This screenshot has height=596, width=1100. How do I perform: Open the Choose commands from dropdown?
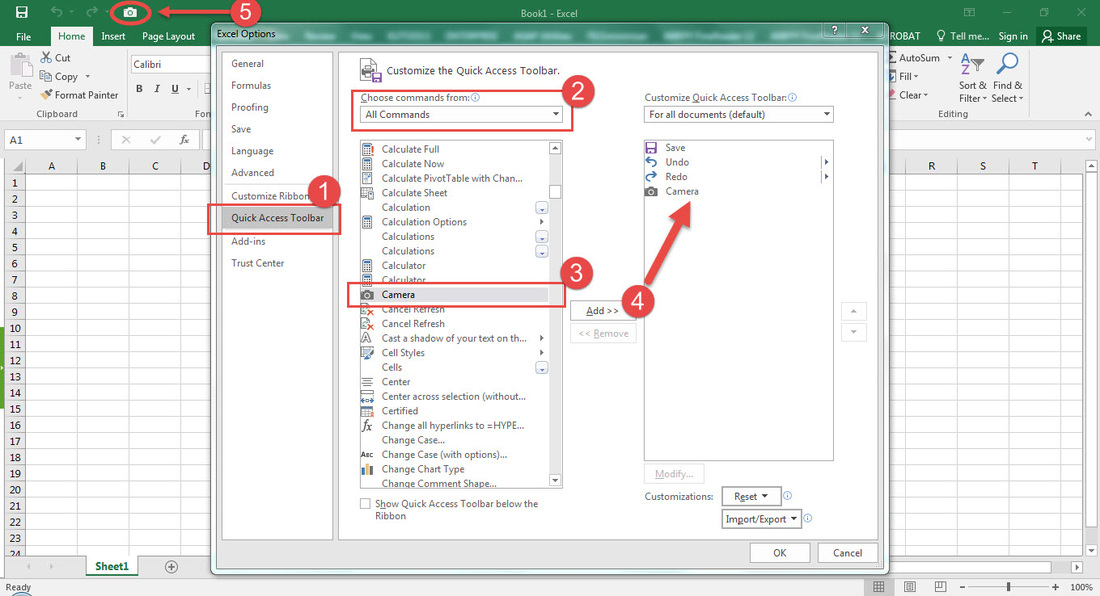pos(462,114)
